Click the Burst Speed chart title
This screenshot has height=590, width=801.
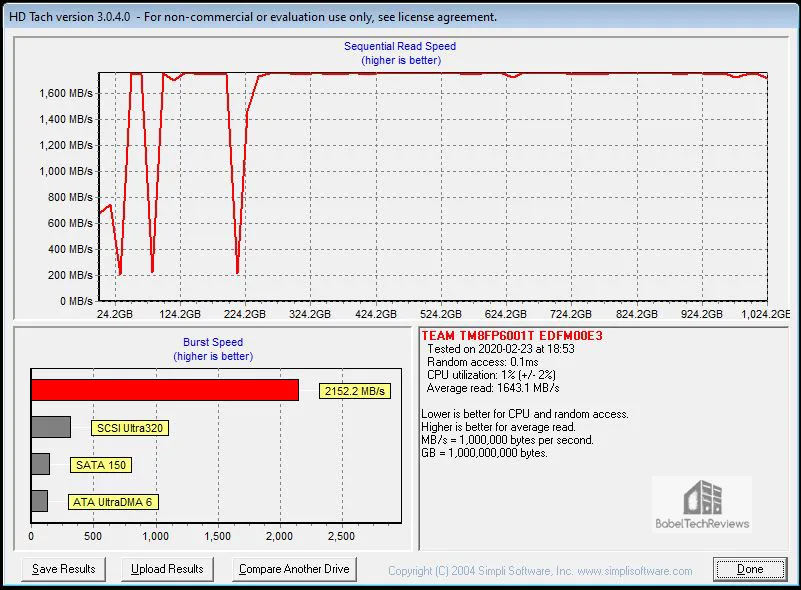pos(213,342)
